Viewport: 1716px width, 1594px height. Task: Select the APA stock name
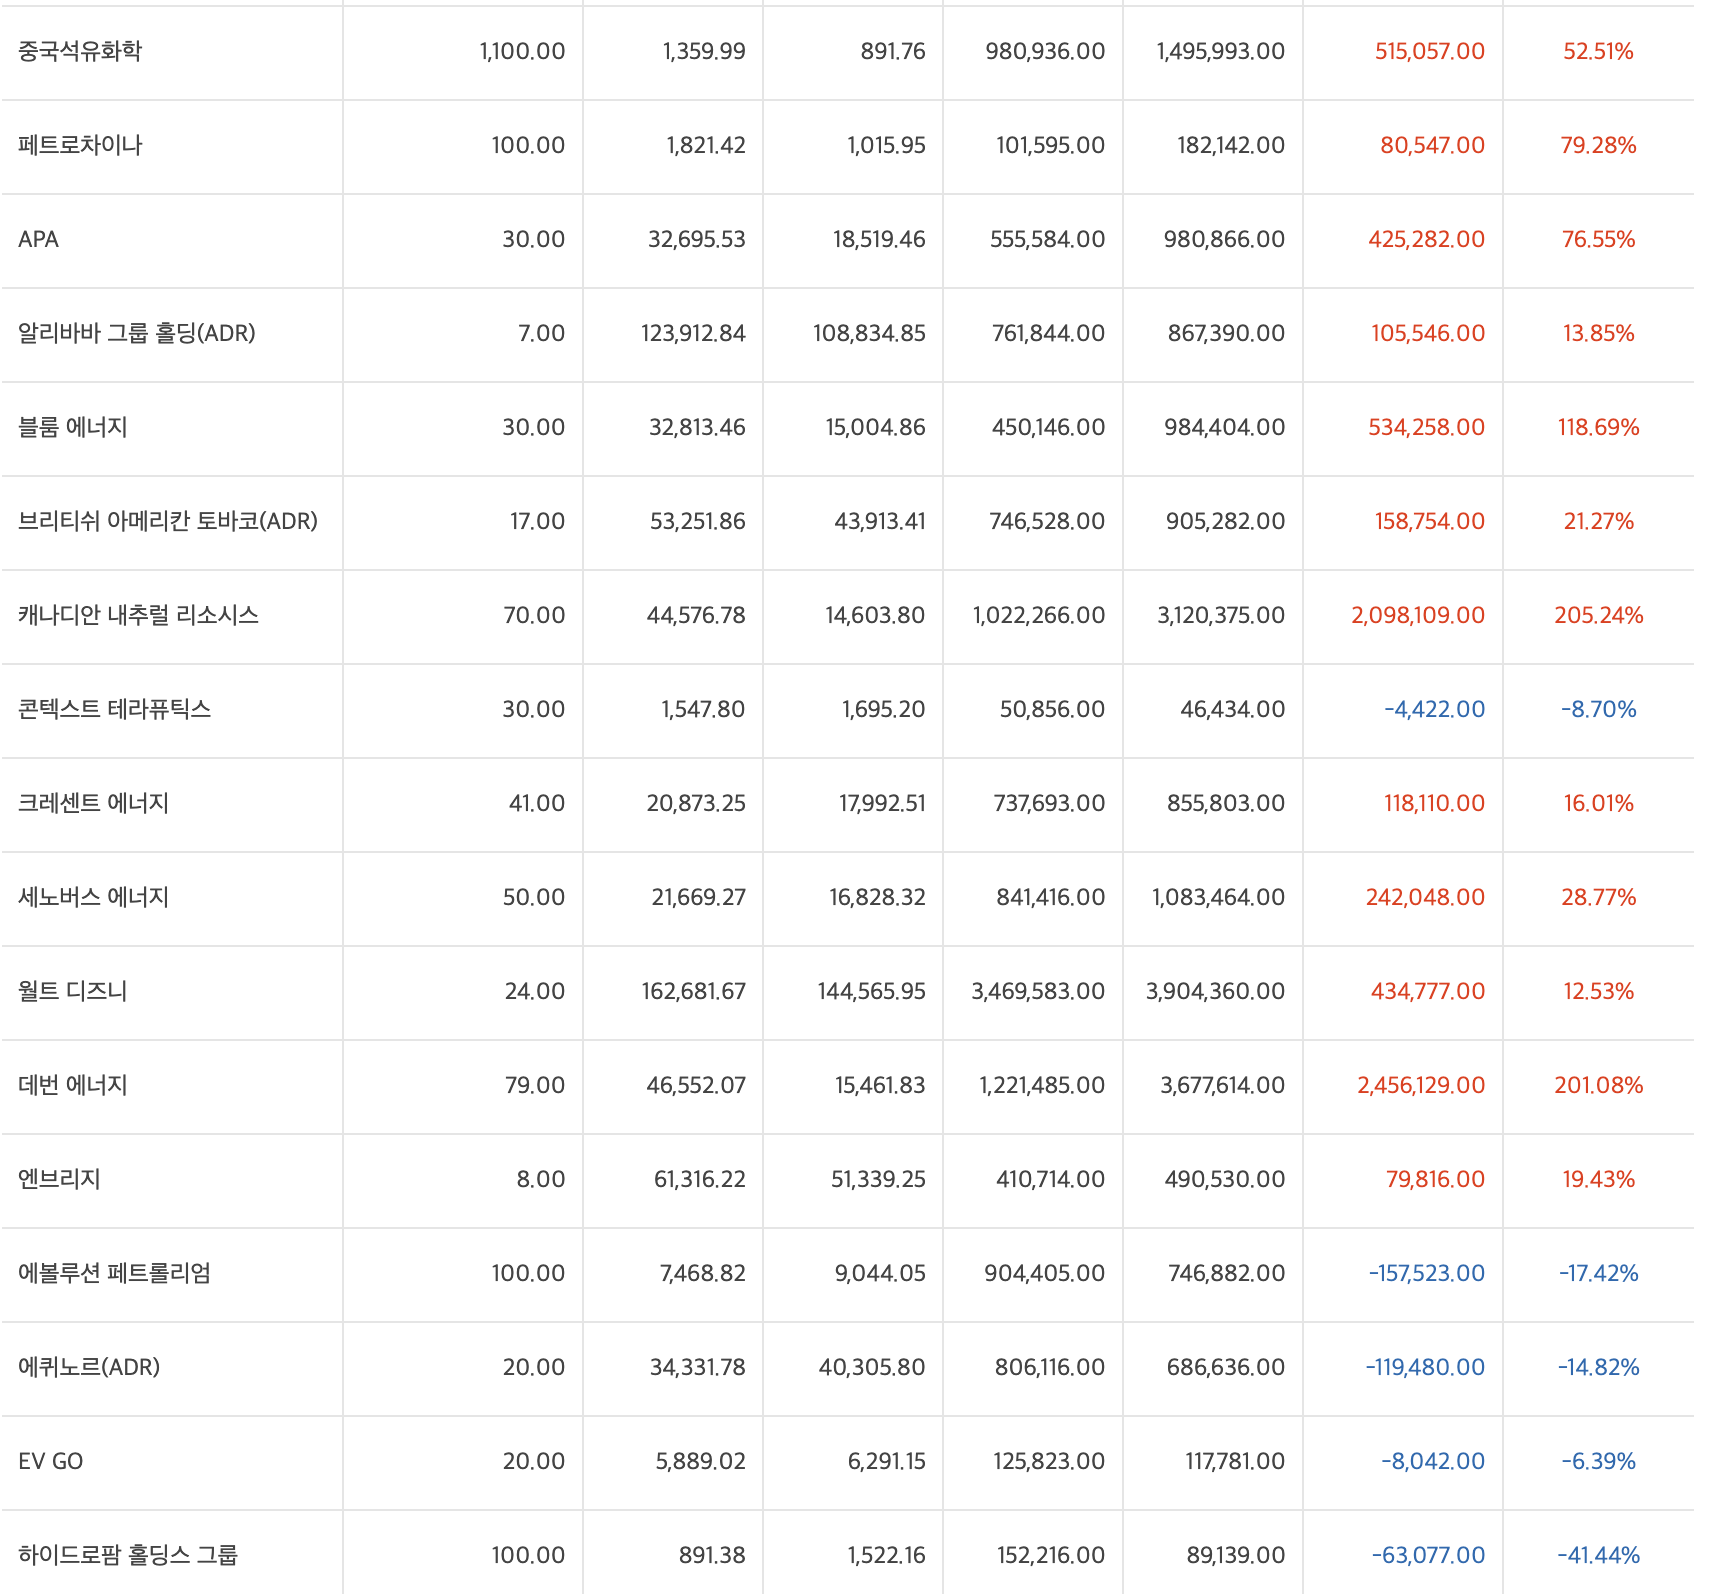coord(38,239)
